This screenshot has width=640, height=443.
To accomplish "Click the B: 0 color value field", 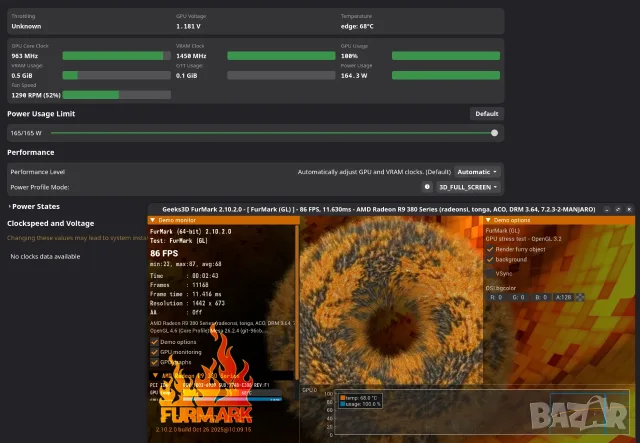I will pos(541,297).
